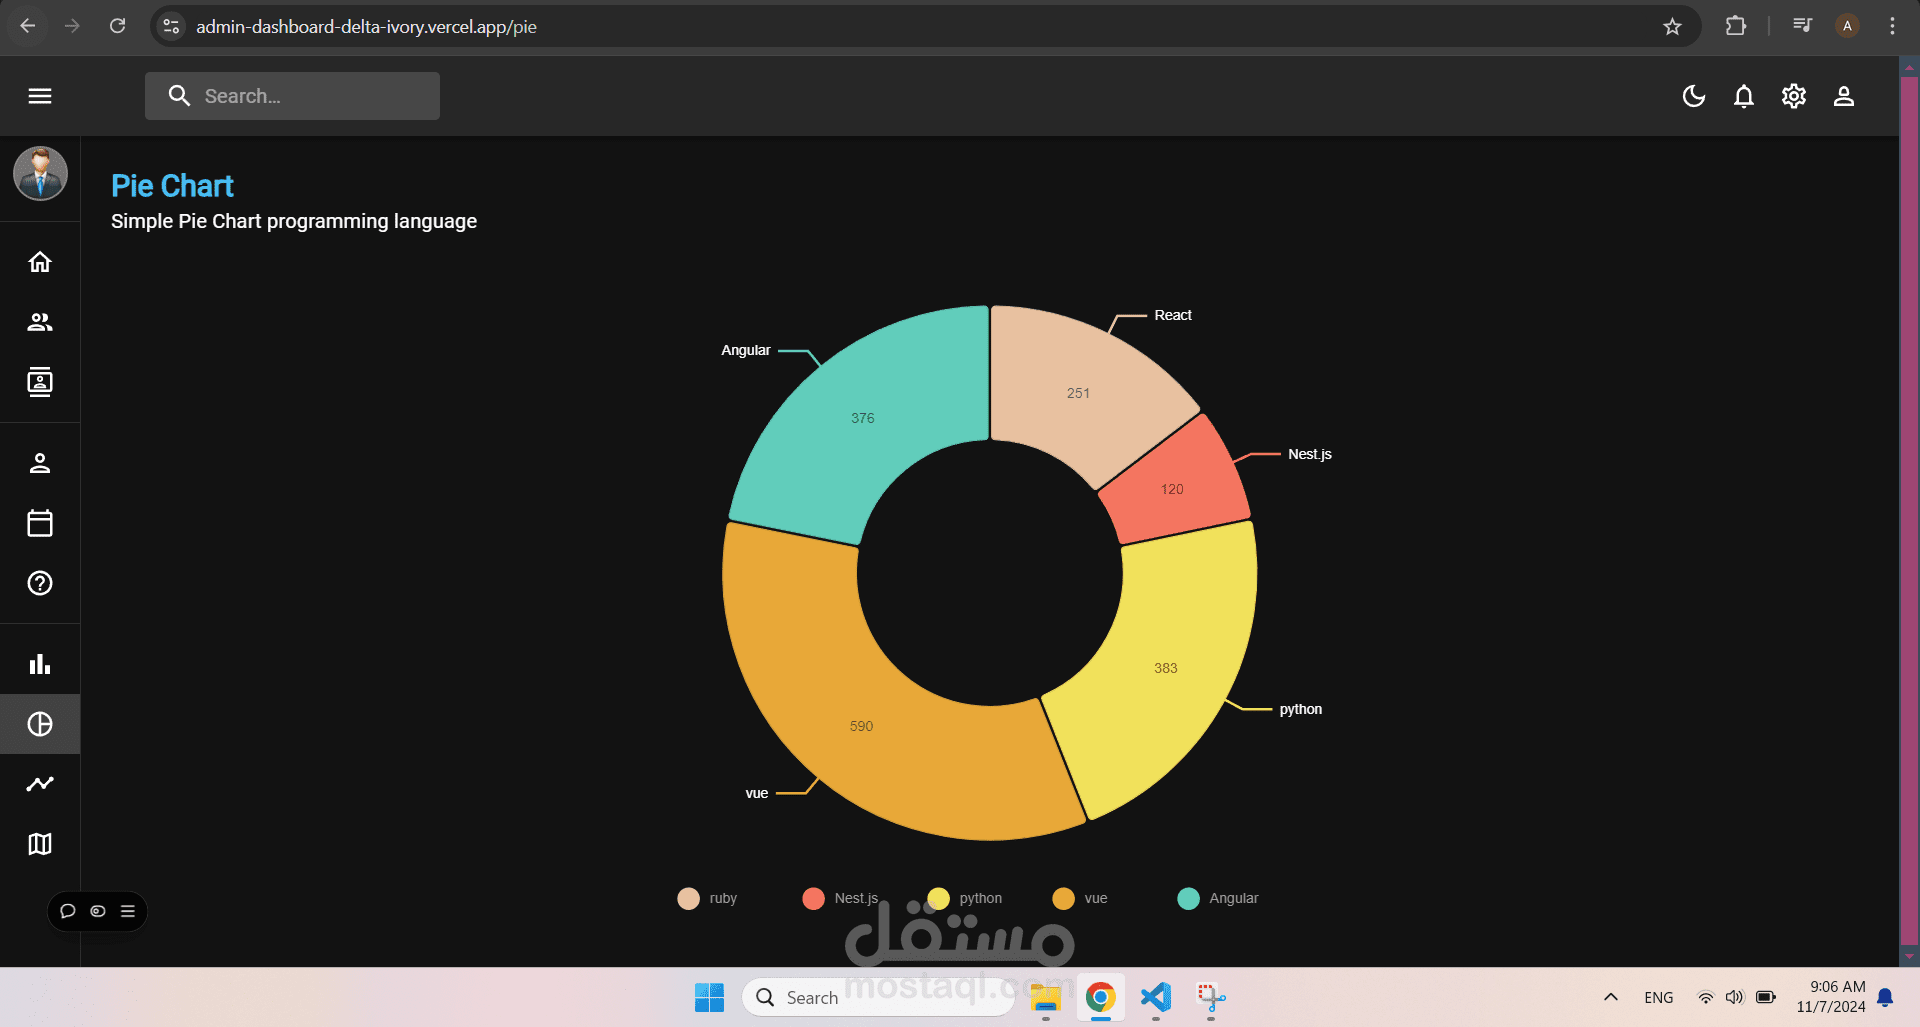Open File Explorer from taskbar
The width and height of the screenshot is (1920, 1027).
1046,997
